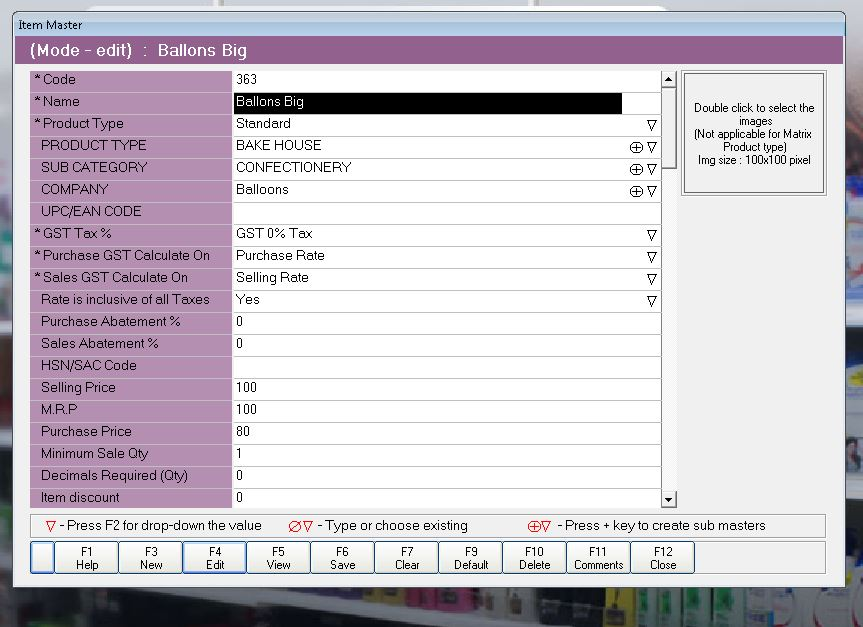Click the F1 Help button

coord(87,558)
